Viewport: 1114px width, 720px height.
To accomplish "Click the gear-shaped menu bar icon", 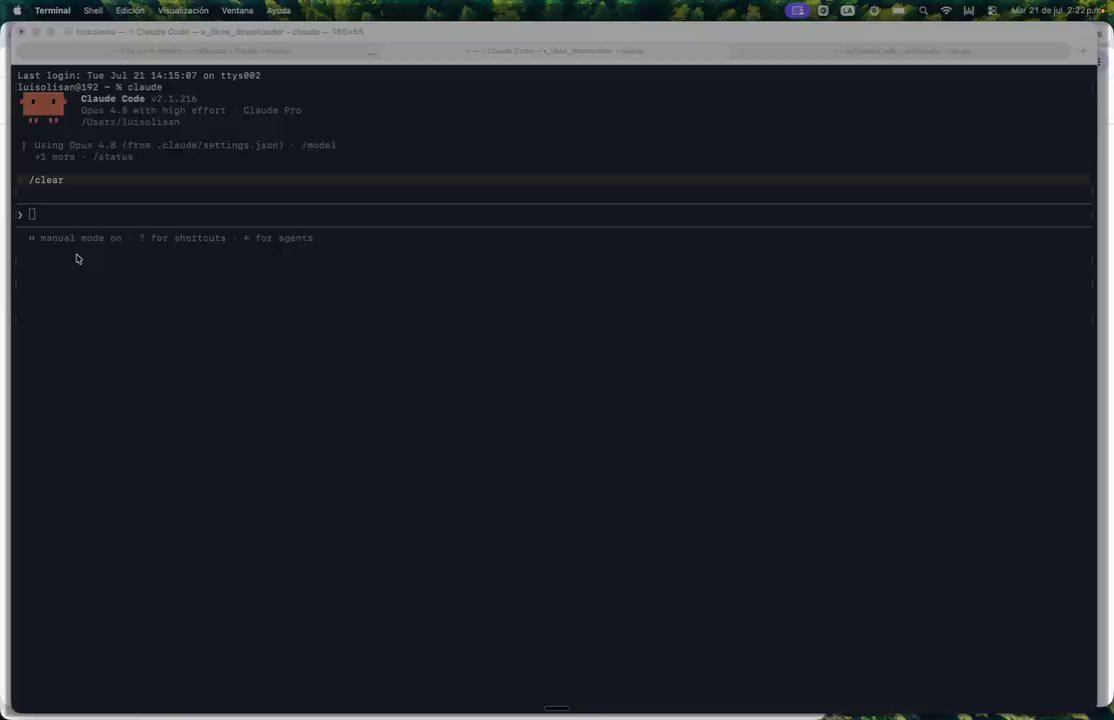I will coord(874,11).
